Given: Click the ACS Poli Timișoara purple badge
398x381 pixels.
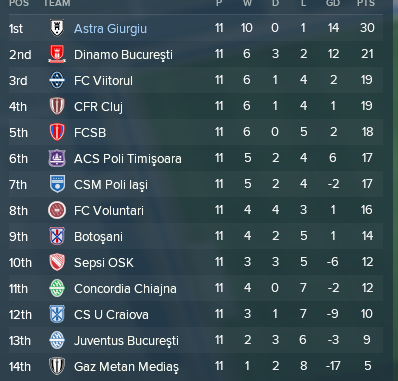Looking at the screenshot, I should pos(57,158).
